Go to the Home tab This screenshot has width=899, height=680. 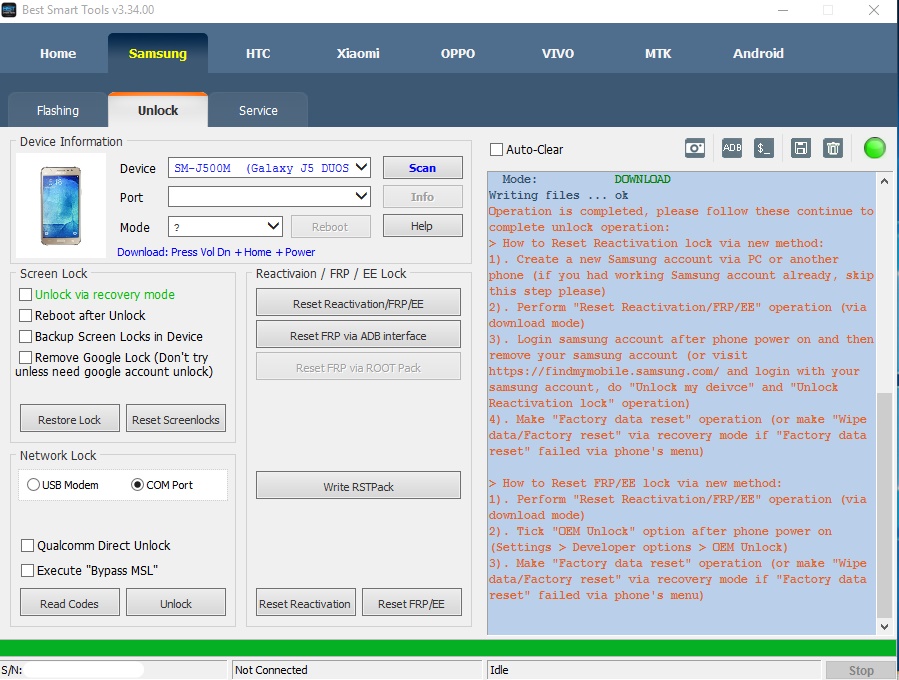click(x=58, y=53)
